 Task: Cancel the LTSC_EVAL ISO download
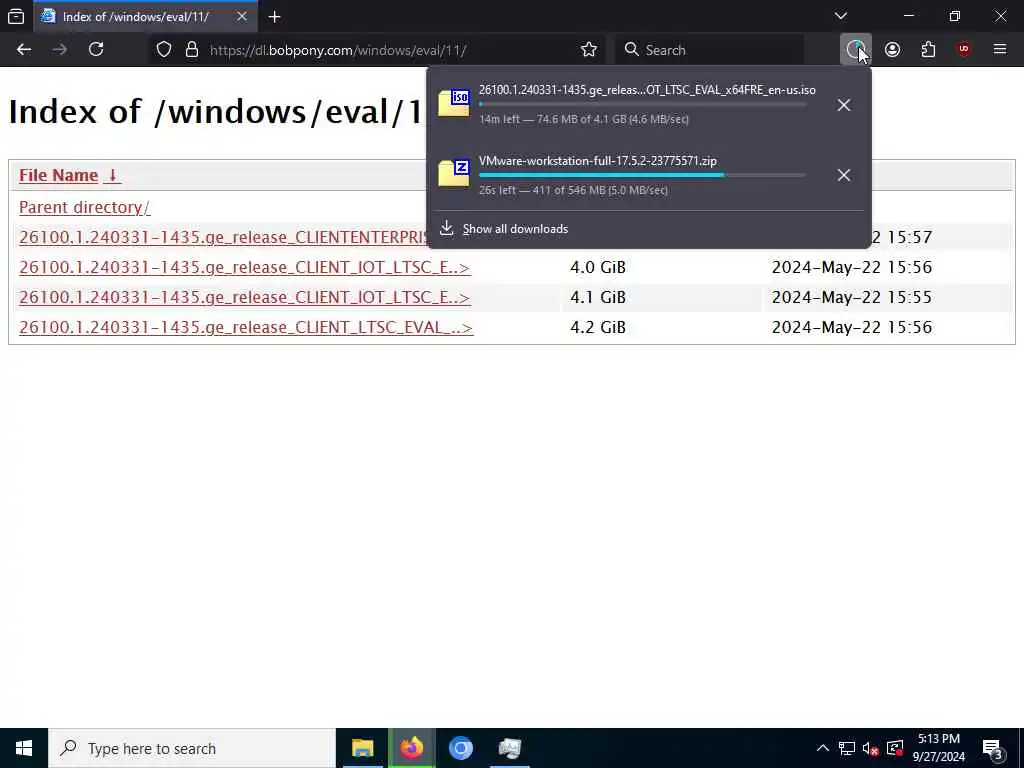point(844,104)
